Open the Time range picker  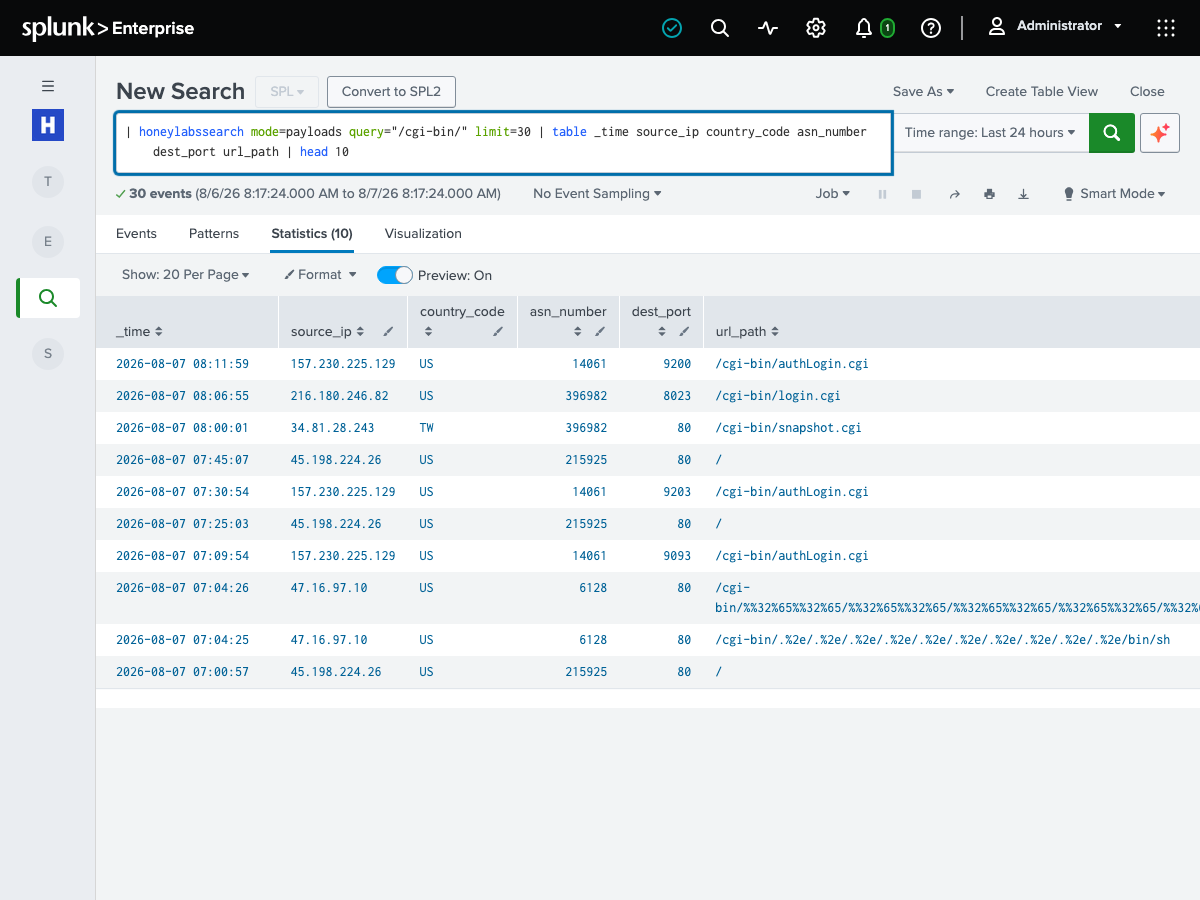pos(991,132)
